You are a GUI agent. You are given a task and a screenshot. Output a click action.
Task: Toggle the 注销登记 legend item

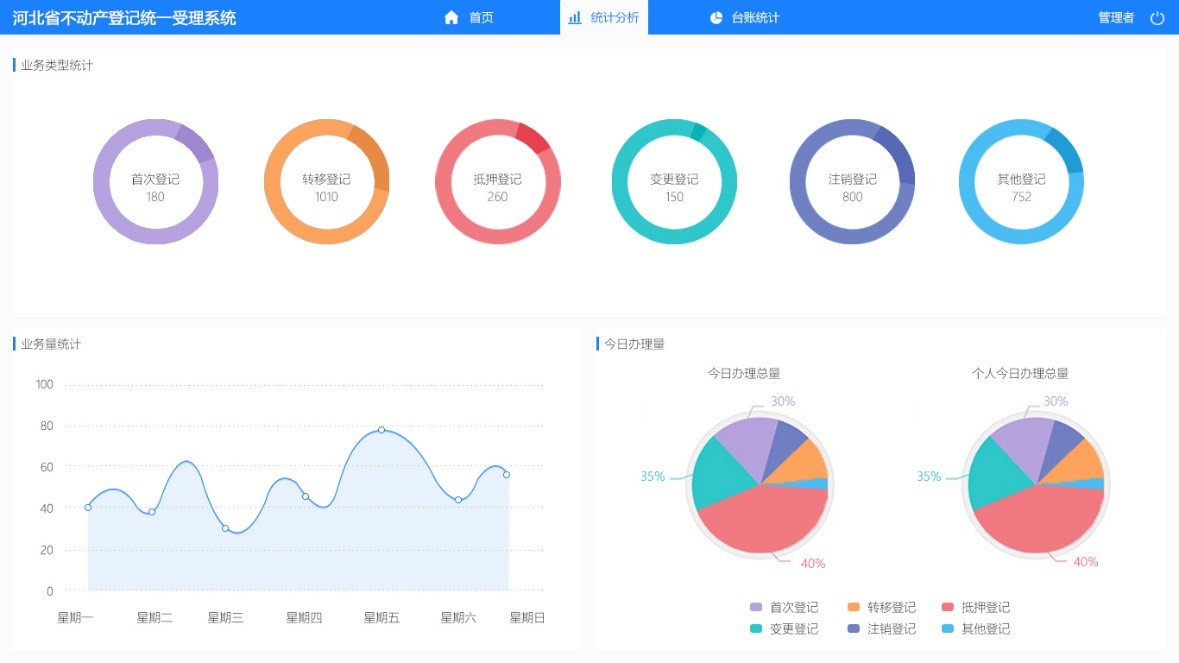[x=882, y=629]
